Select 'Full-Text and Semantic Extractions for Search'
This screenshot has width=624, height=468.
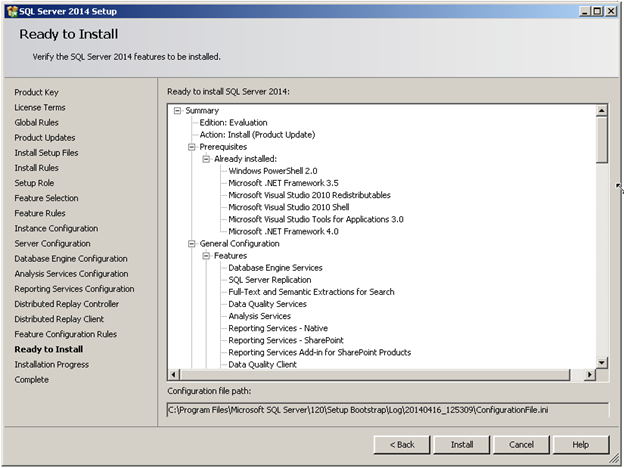(x=311, y=292)
